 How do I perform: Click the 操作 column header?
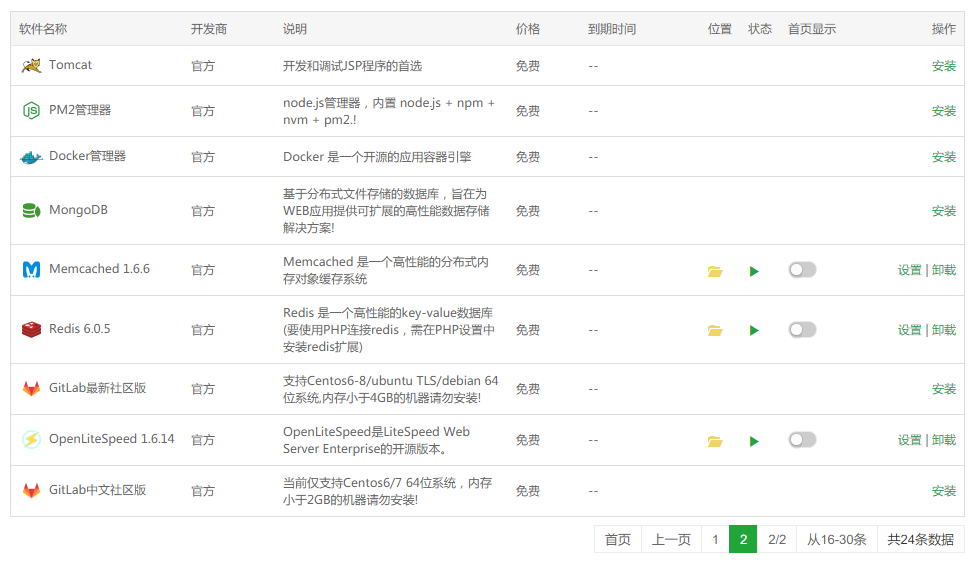point(944,29)
